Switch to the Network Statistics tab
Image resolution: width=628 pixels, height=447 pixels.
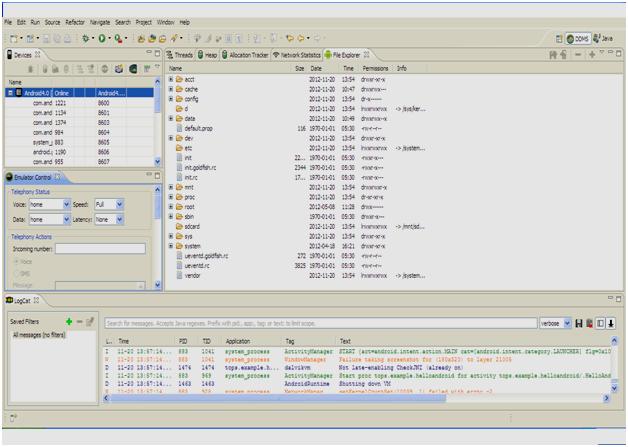coord(296,55)
